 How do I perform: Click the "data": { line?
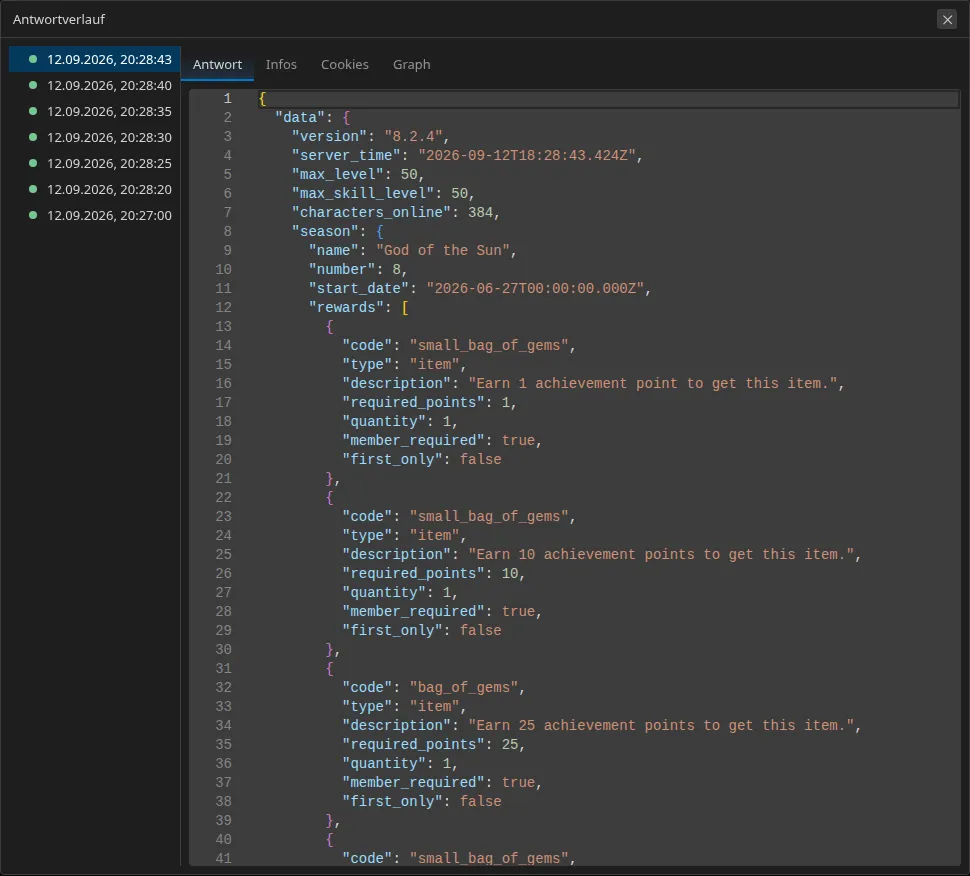[313, 118]
